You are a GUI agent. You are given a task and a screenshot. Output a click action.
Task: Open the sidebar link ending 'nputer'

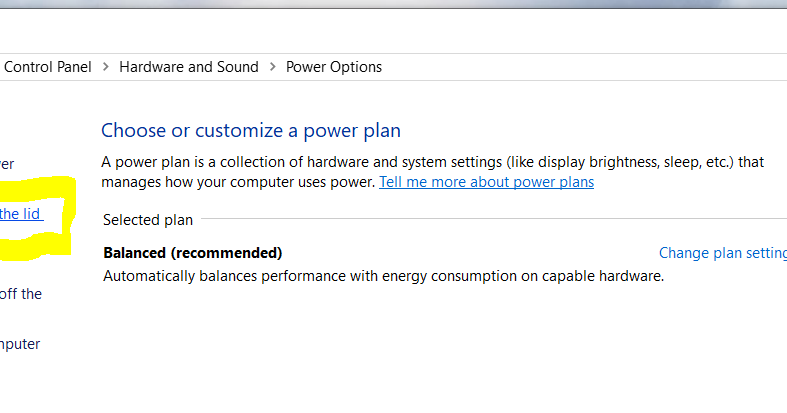coord(20,344)
